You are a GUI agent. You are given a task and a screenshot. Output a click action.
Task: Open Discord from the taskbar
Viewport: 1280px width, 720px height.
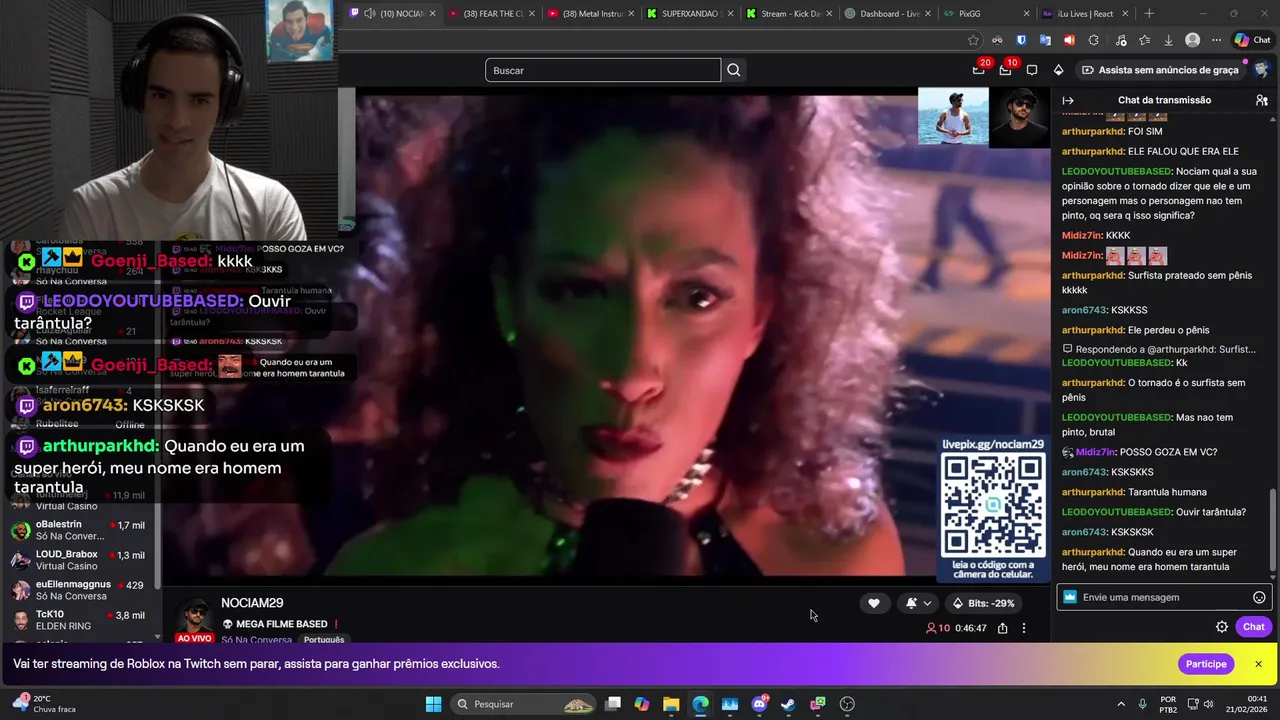pyautogui.click(x=759, y=704)
